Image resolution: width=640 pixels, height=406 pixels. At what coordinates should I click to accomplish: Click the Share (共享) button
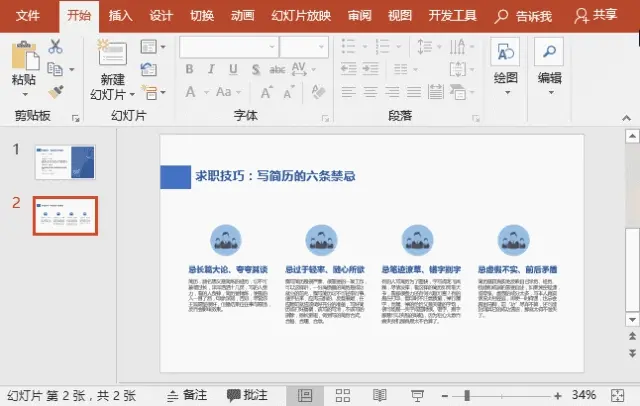596,16
